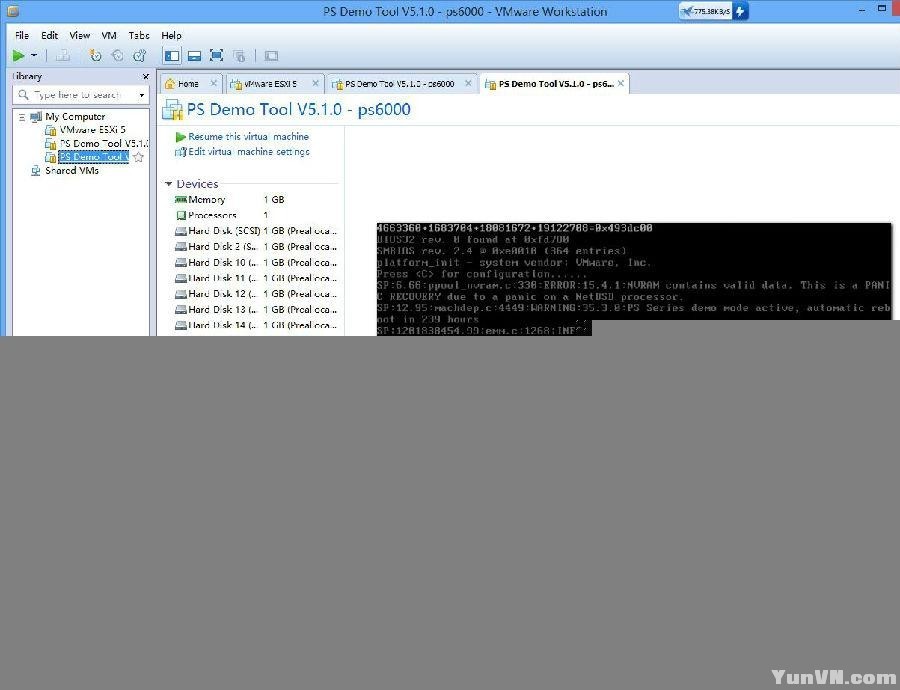Click Resume this virtual machine link
The width and height of the screenshot is (900, 690).
(x=248, y=137)
